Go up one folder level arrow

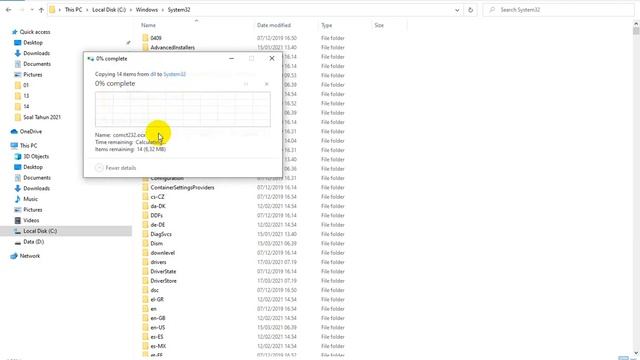pyautogui.click(x=41, y=10)
